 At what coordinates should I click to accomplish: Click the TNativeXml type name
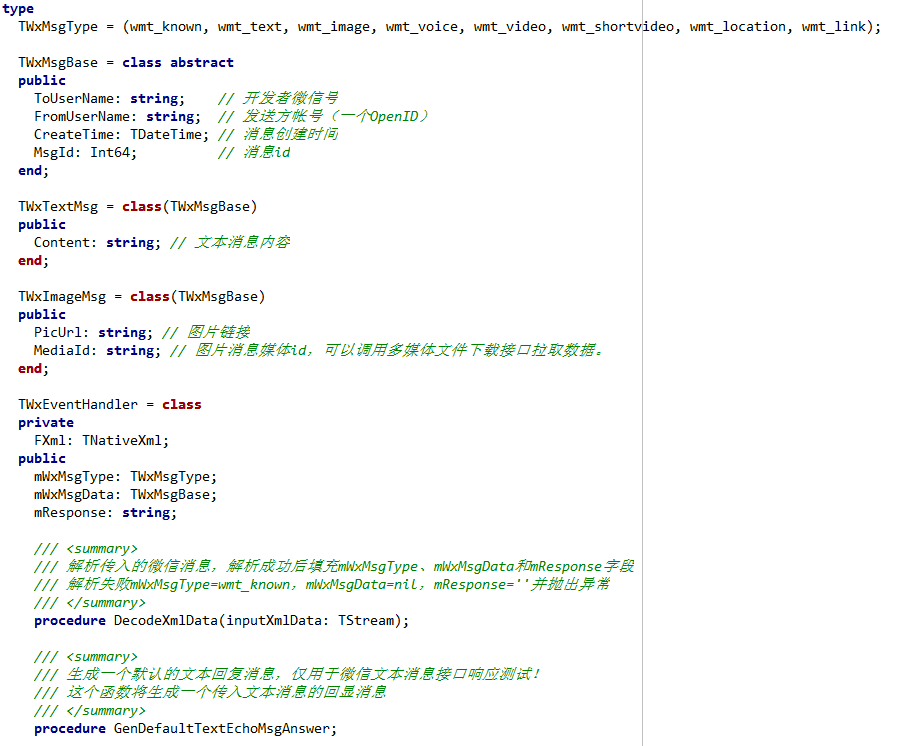click(122, 440)
